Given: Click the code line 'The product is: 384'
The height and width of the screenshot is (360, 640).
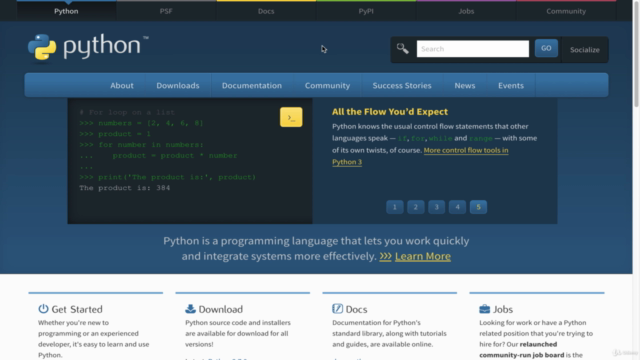Looking at the screenshot, I should tap(124, 188).
